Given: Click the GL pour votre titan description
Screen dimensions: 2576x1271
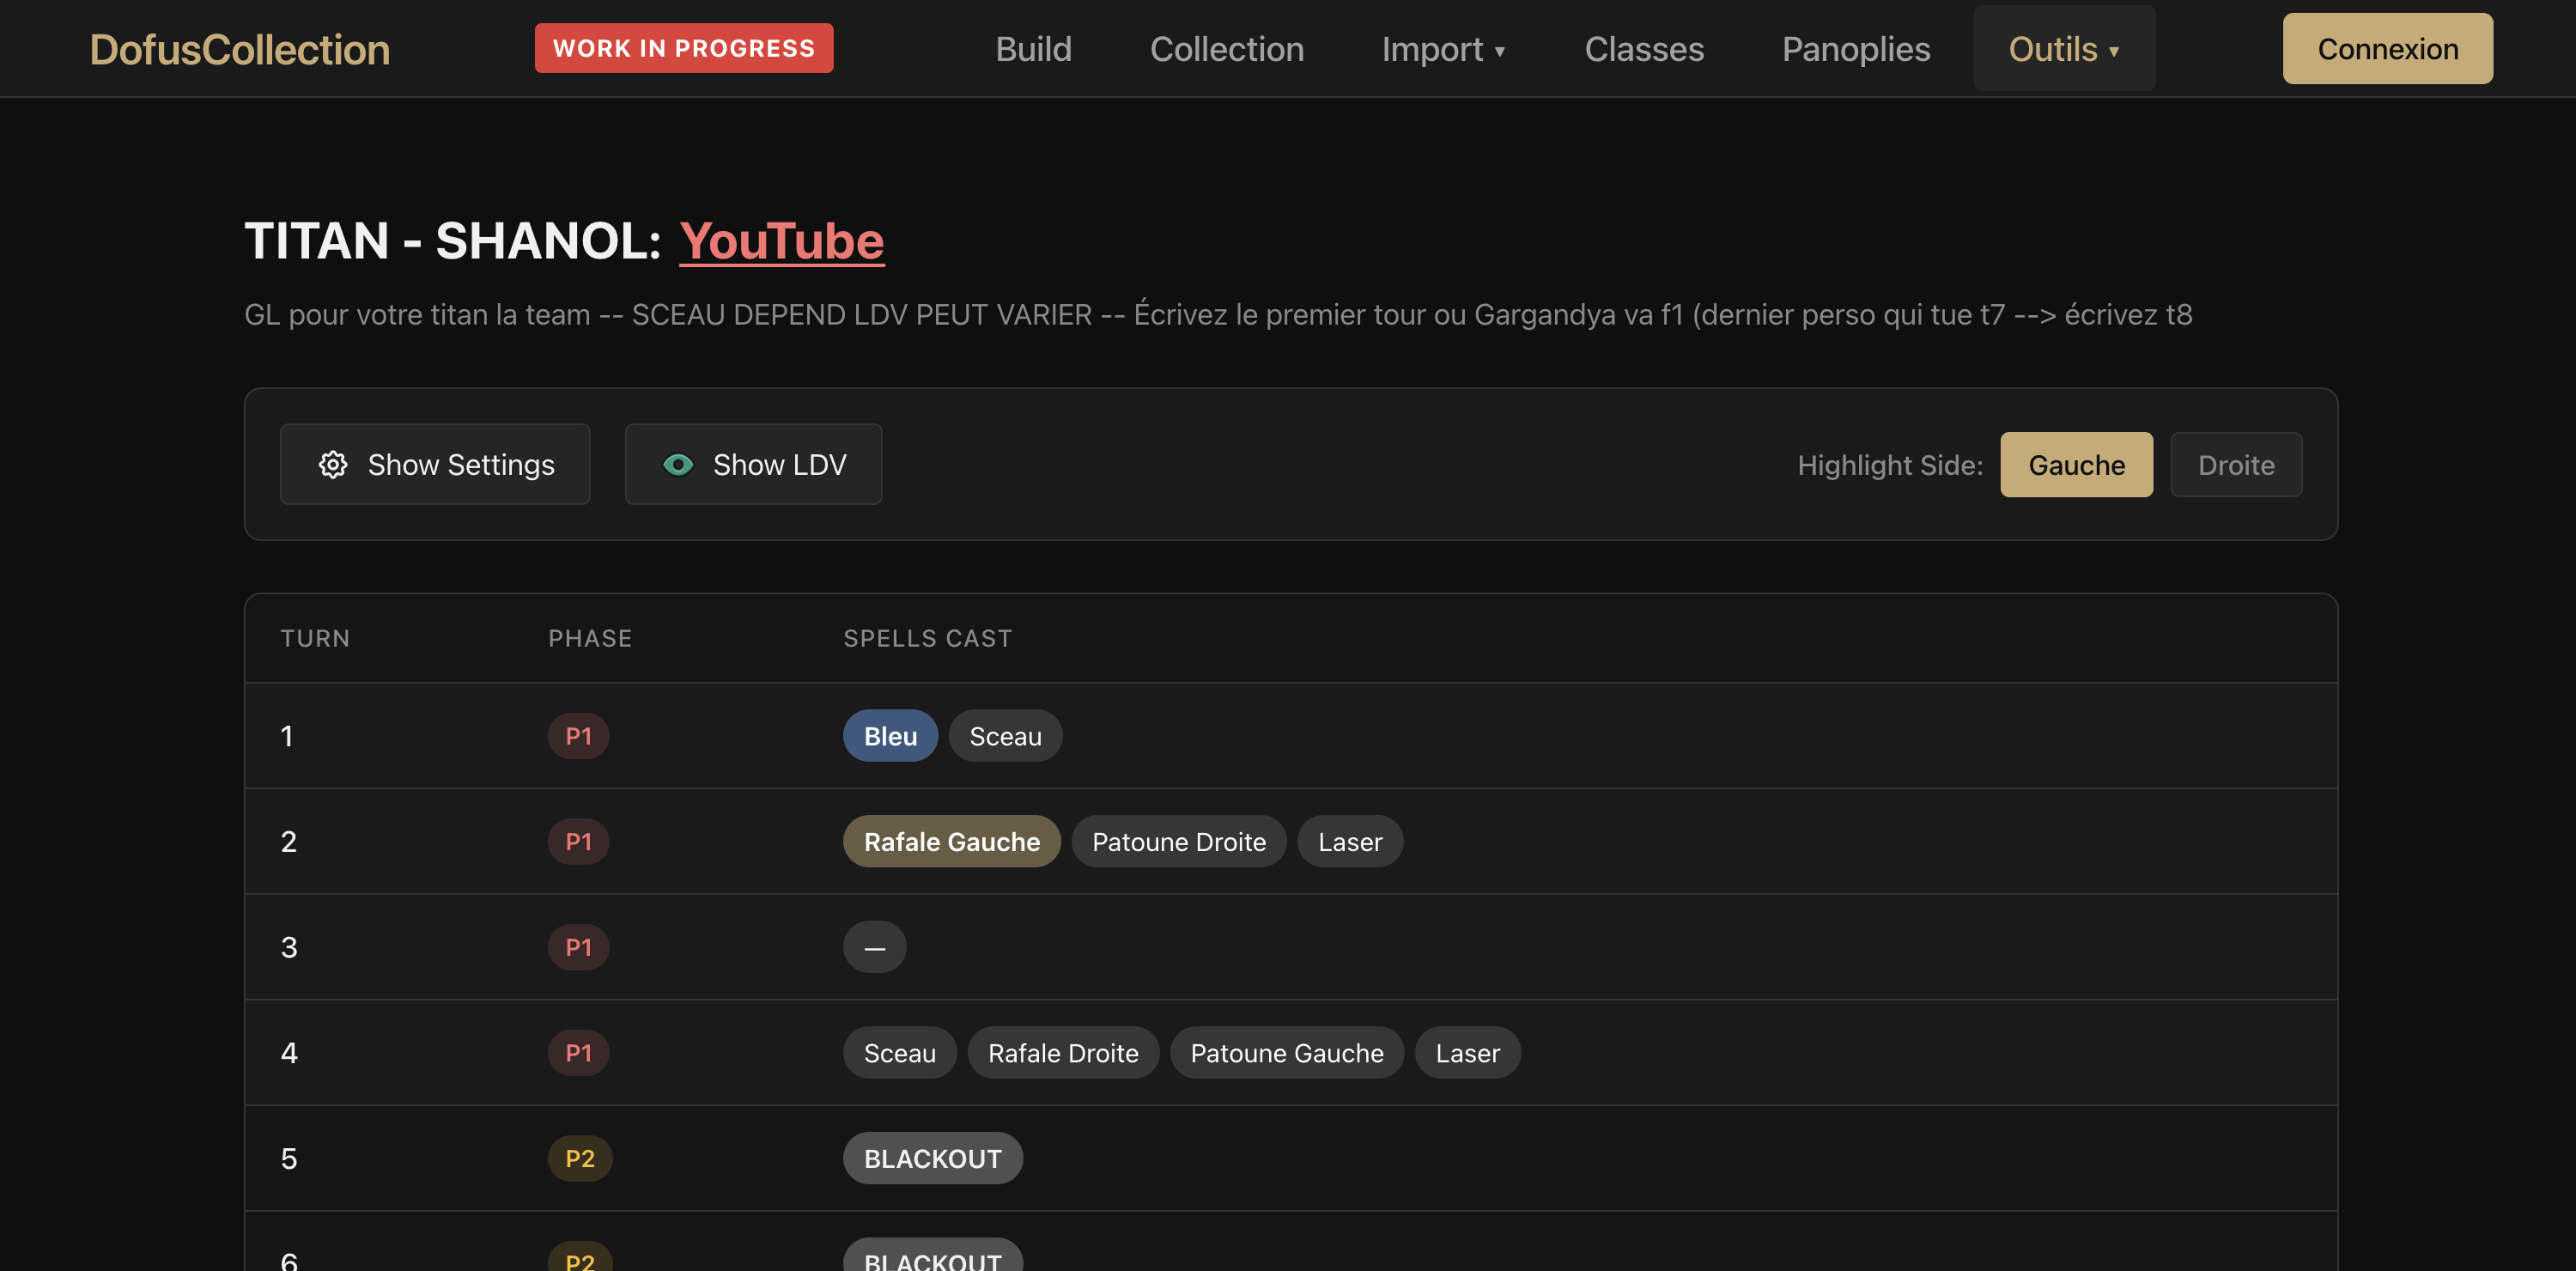Looking at the screenshot, I should 1218,314.
